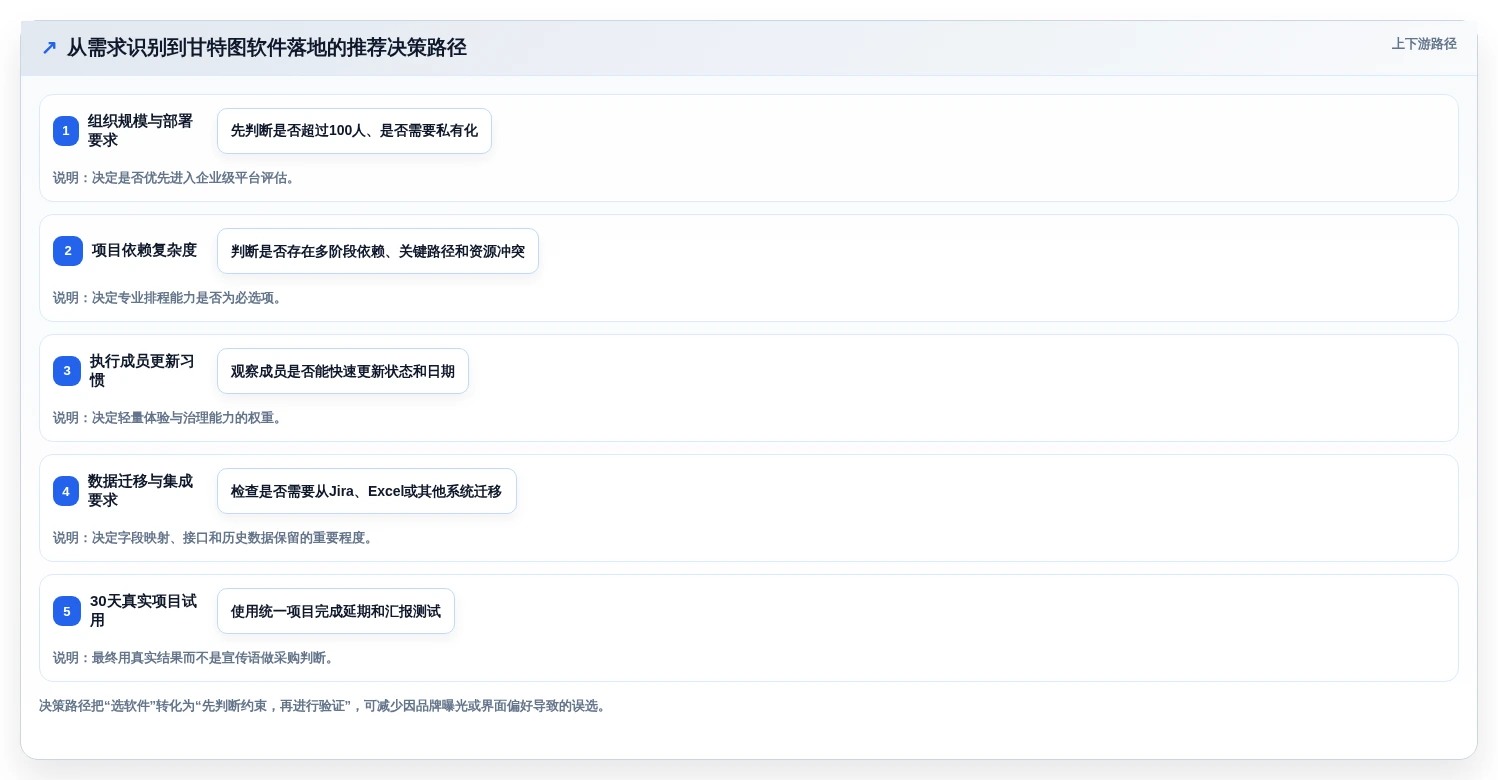Viewport: 1498px width, 780px height.
Task: Click the step 1 number badge
Action: point(66,131)
